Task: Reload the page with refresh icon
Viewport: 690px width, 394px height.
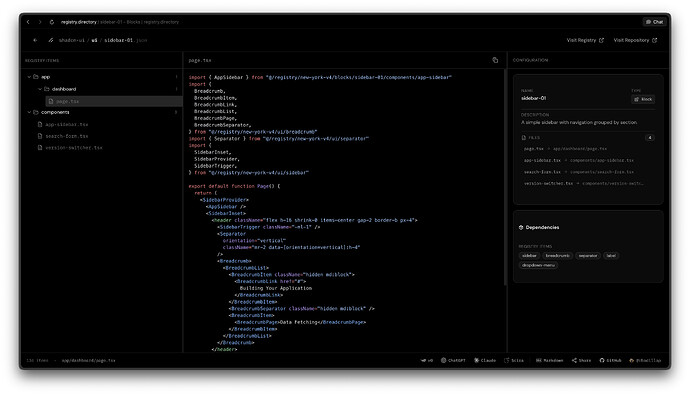Action: (51, 22)
